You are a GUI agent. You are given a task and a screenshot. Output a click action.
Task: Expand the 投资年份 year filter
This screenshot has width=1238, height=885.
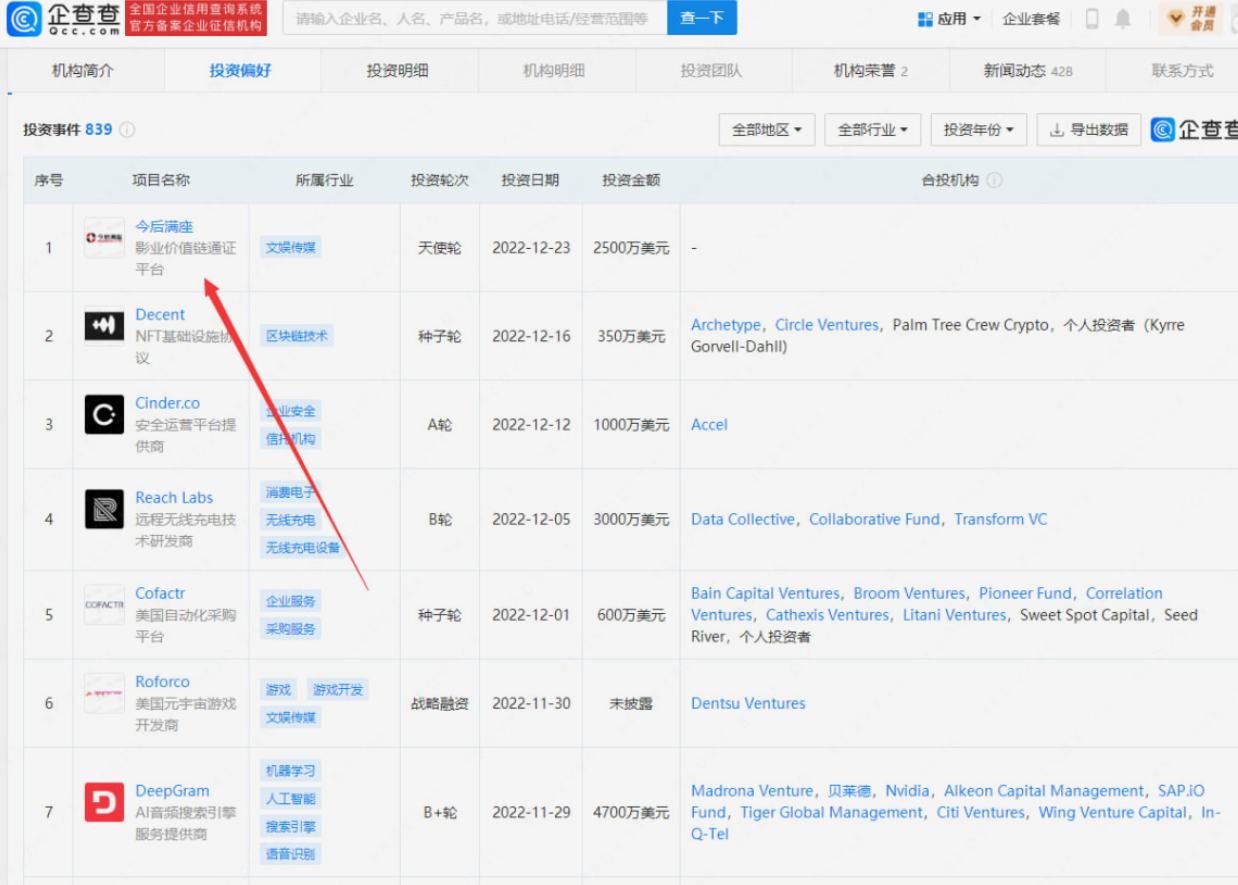coord(978,130)
